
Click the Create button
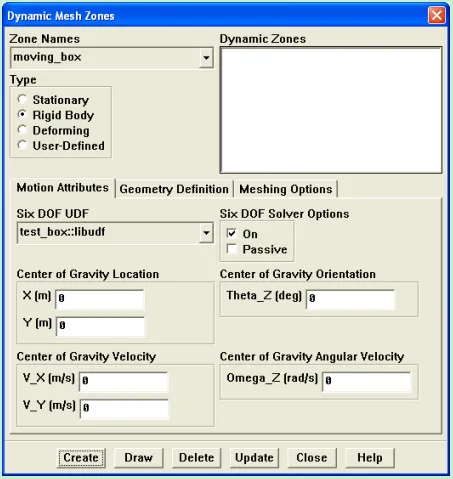click(x=81, y=458)
